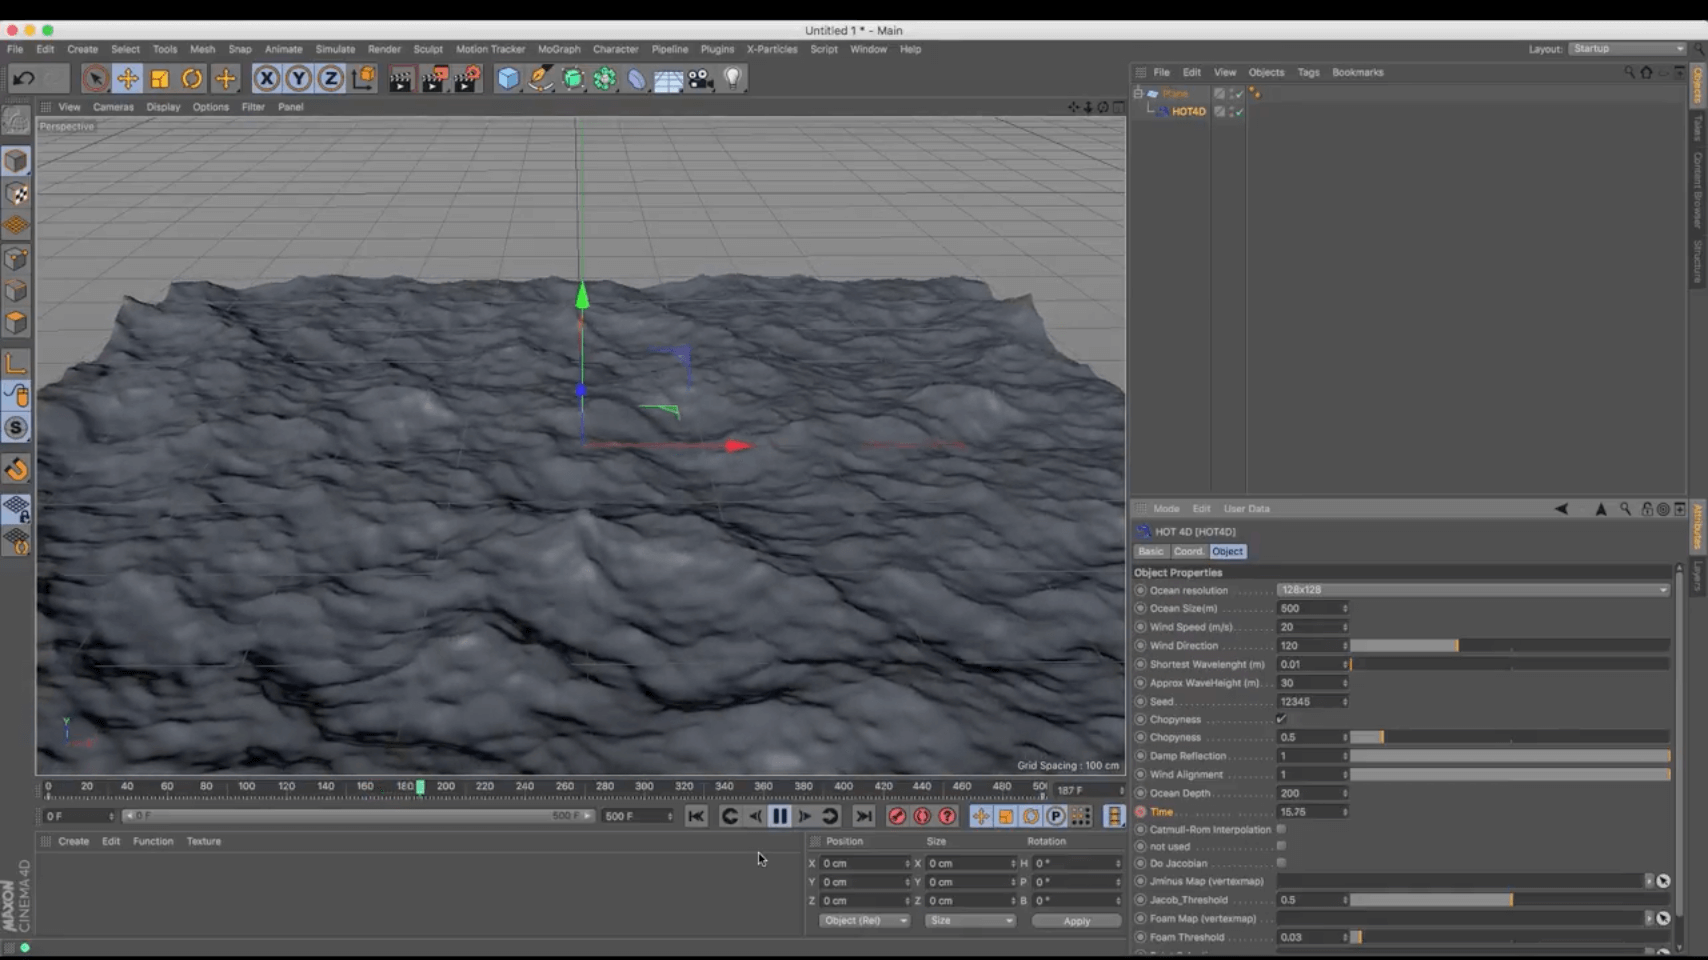Image resolution: width=1708 pixels, height=960 pixels.
Task: Select the Rotate tool icon
Action: [192, 78]
